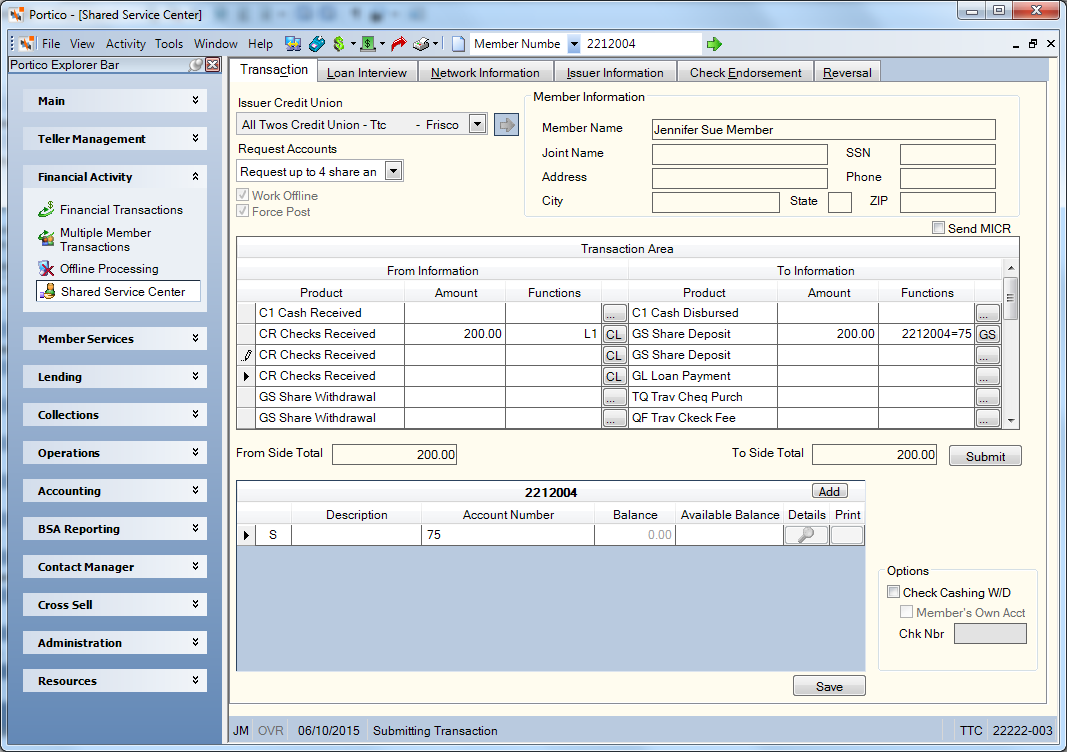Click the CL button on the GL Loan Payment row
Screen dimensions: 1067x752
[614, 376]
